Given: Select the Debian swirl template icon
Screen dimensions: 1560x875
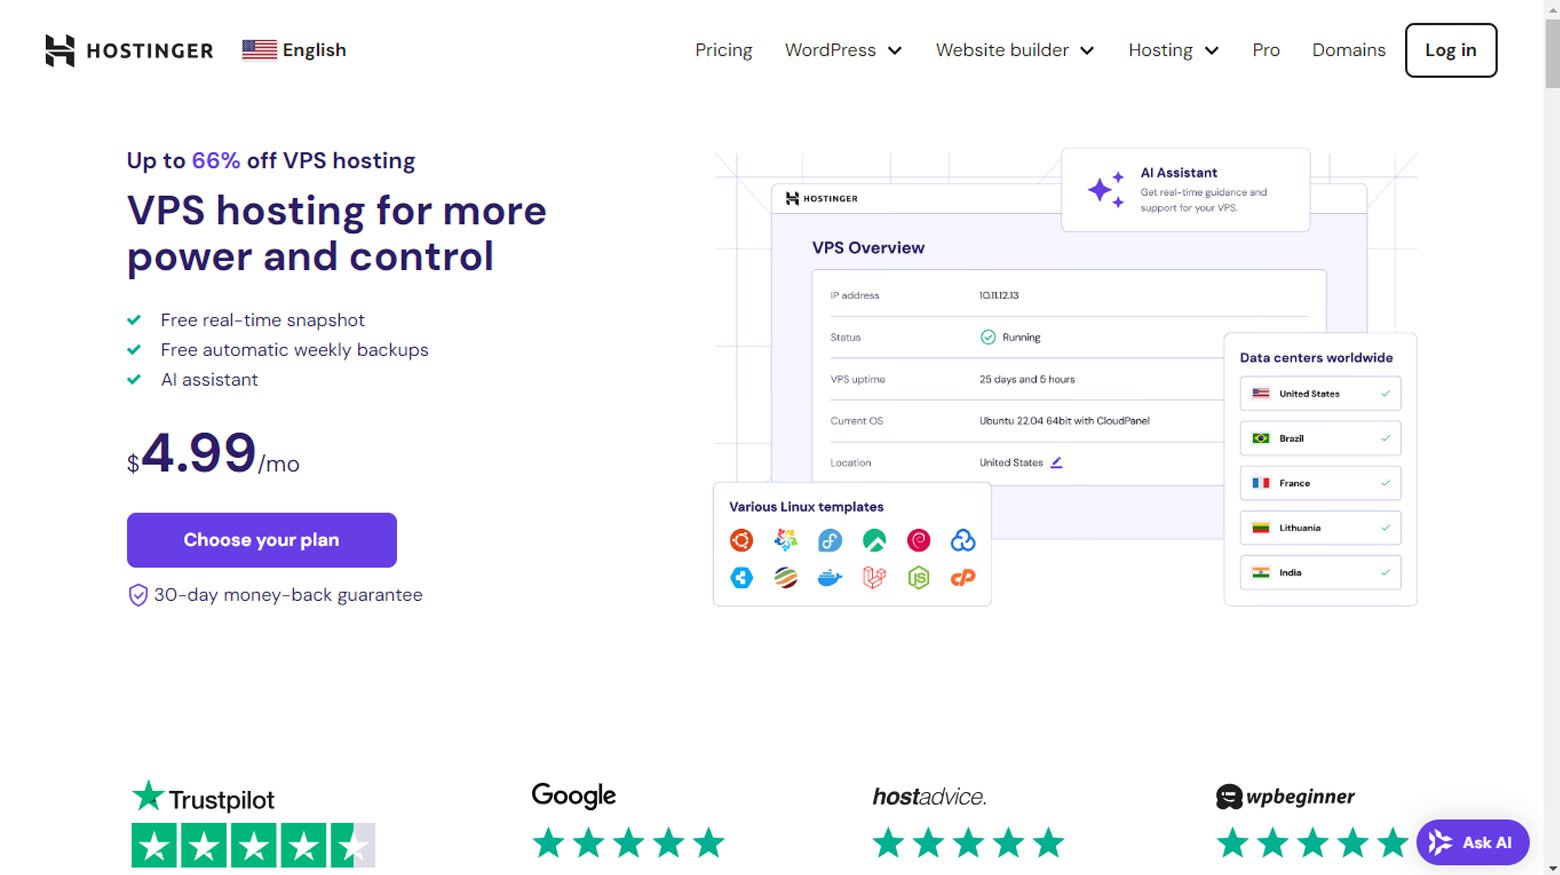Looking at the screenshot, I should click(x=918, y=541).
